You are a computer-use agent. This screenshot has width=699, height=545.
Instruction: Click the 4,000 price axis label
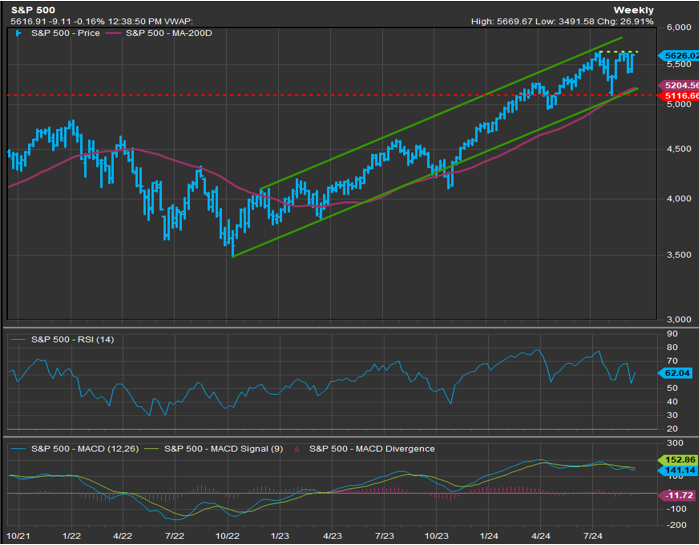coord(679,199)
